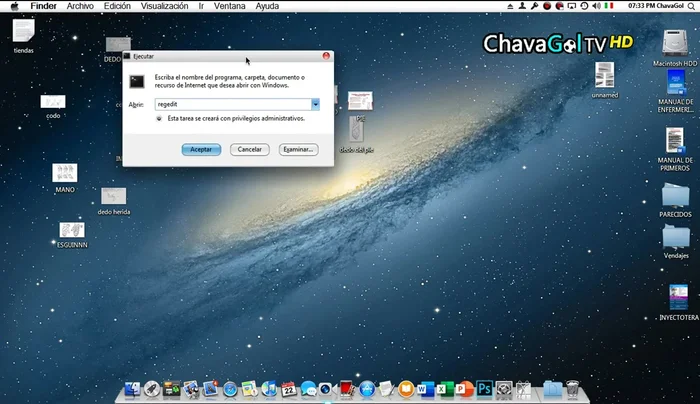Click the Abrir field containing regedit
Viewport: 700px width, 404px height.
pos(233,104)
